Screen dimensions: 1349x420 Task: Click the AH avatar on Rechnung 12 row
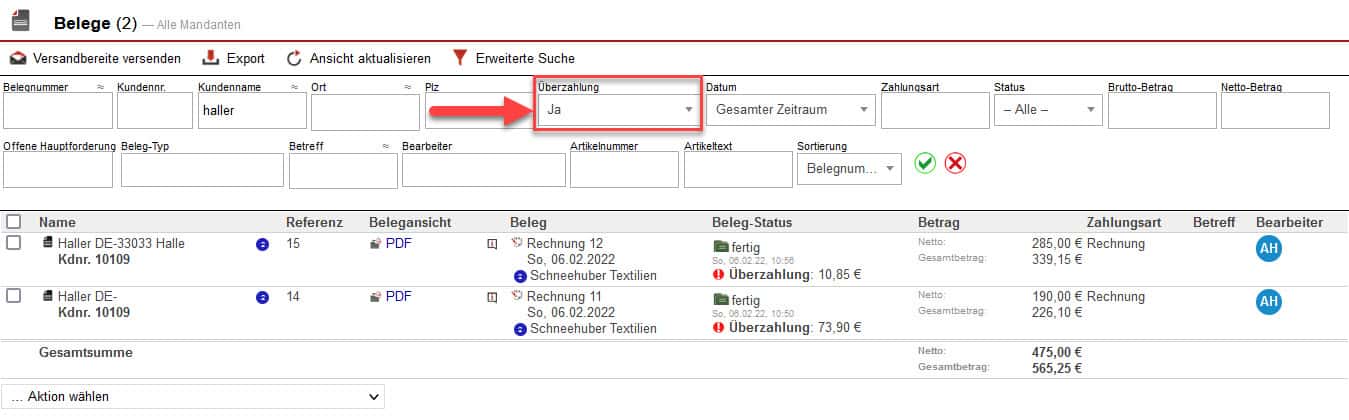[x=1268, y=248]
